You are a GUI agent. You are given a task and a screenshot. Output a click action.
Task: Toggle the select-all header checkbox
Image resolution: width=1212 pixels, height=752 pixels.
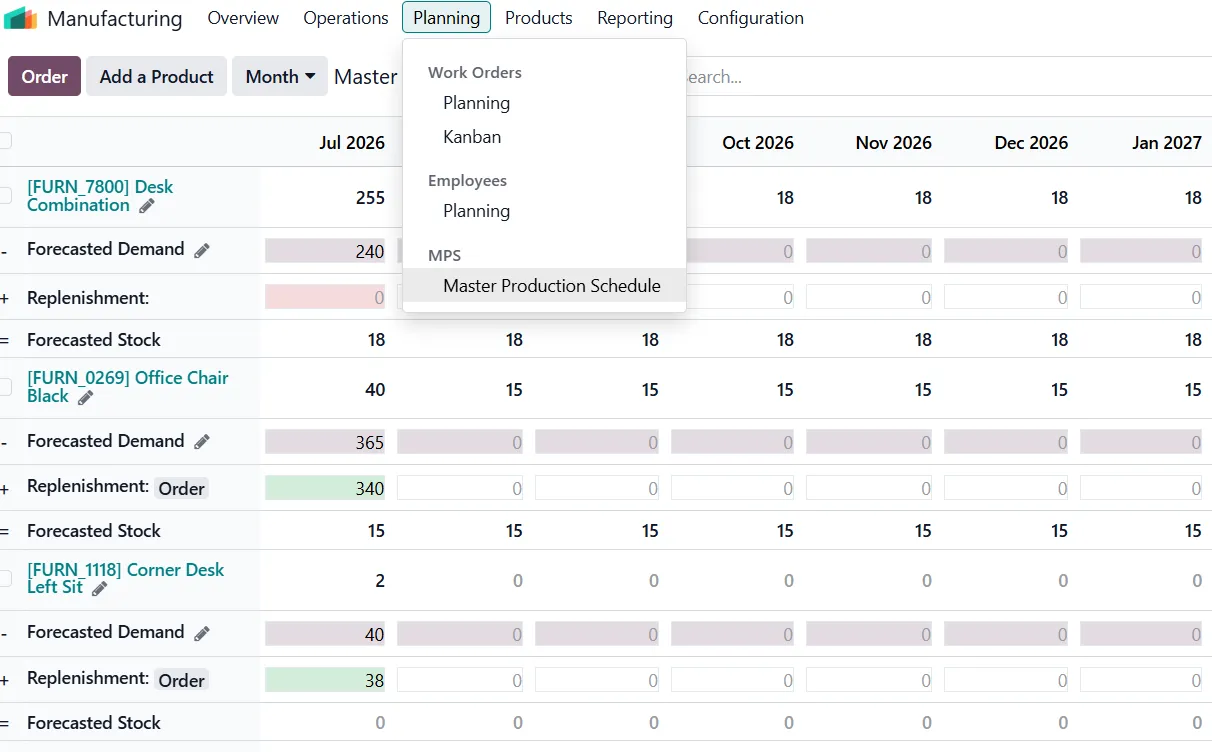[x=5, y=141]
